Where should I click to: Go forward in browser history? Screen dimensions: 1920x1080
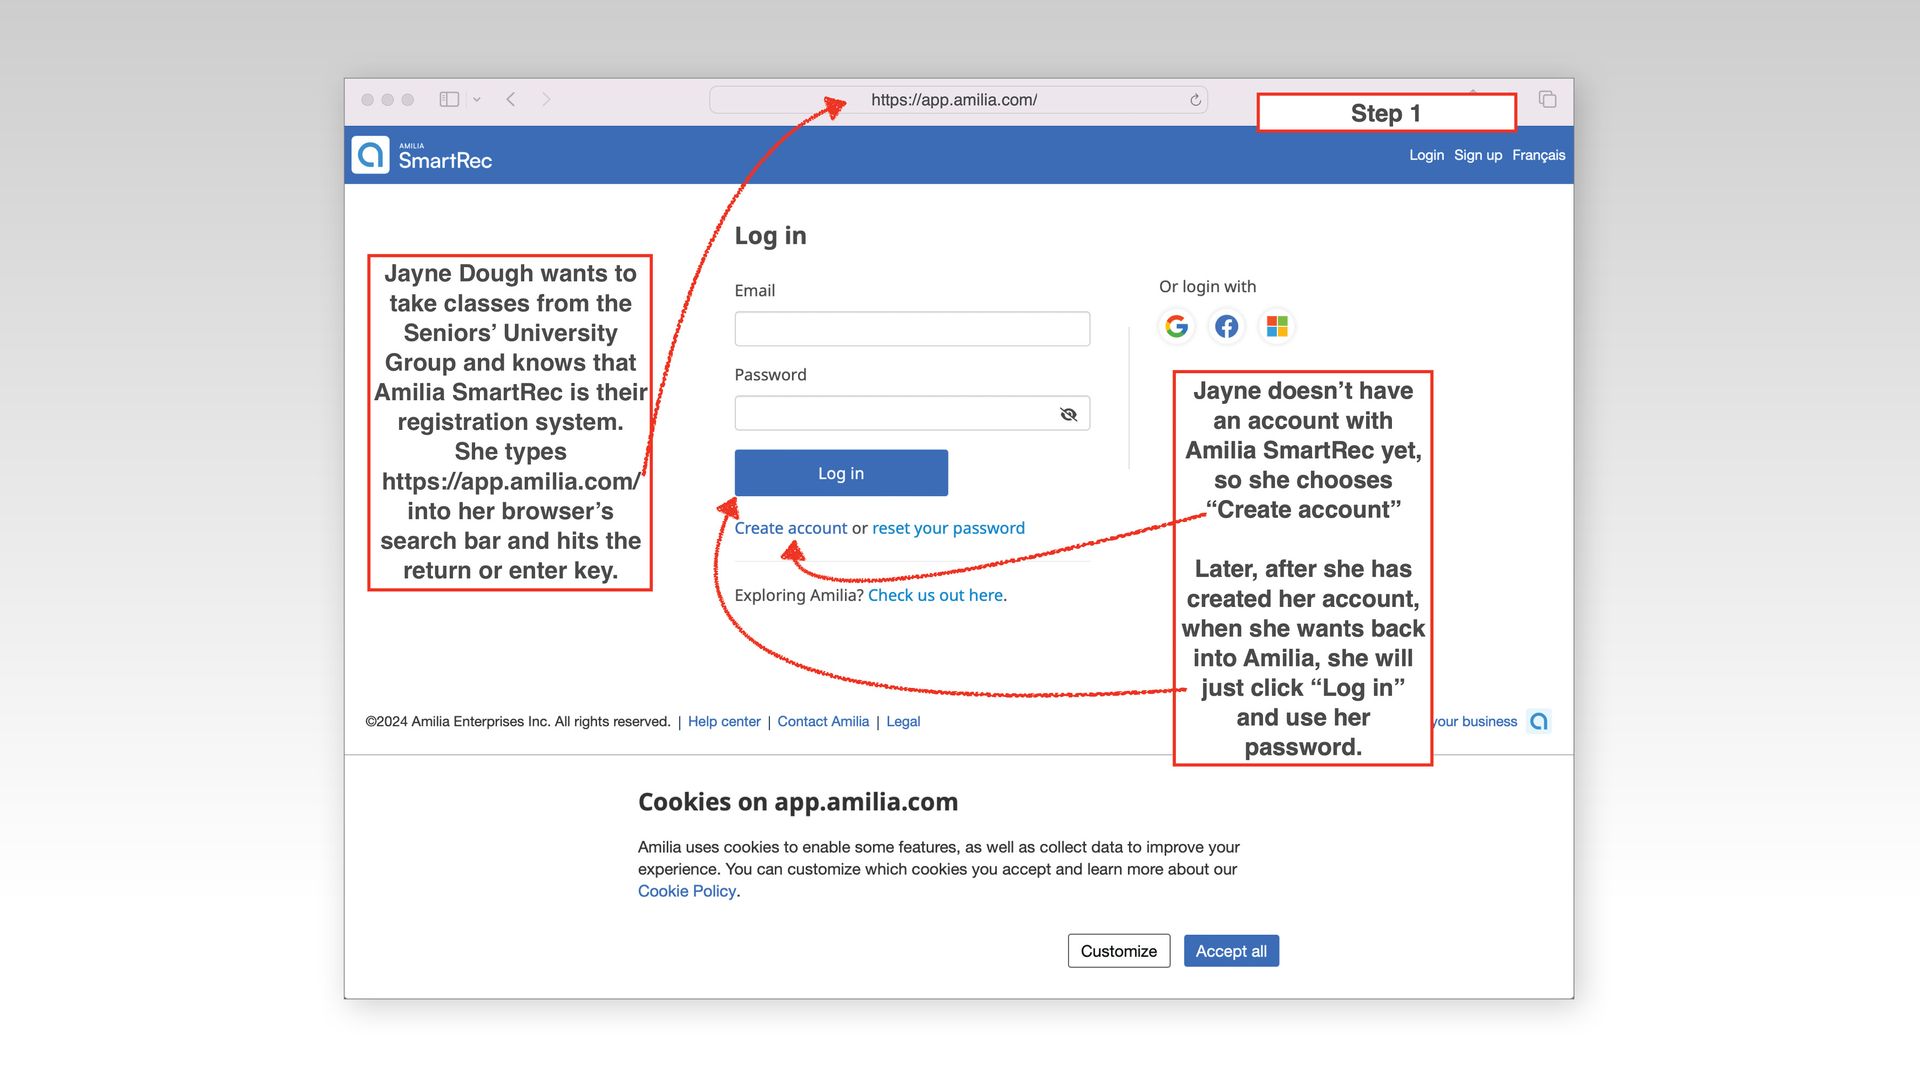[546, 99]
